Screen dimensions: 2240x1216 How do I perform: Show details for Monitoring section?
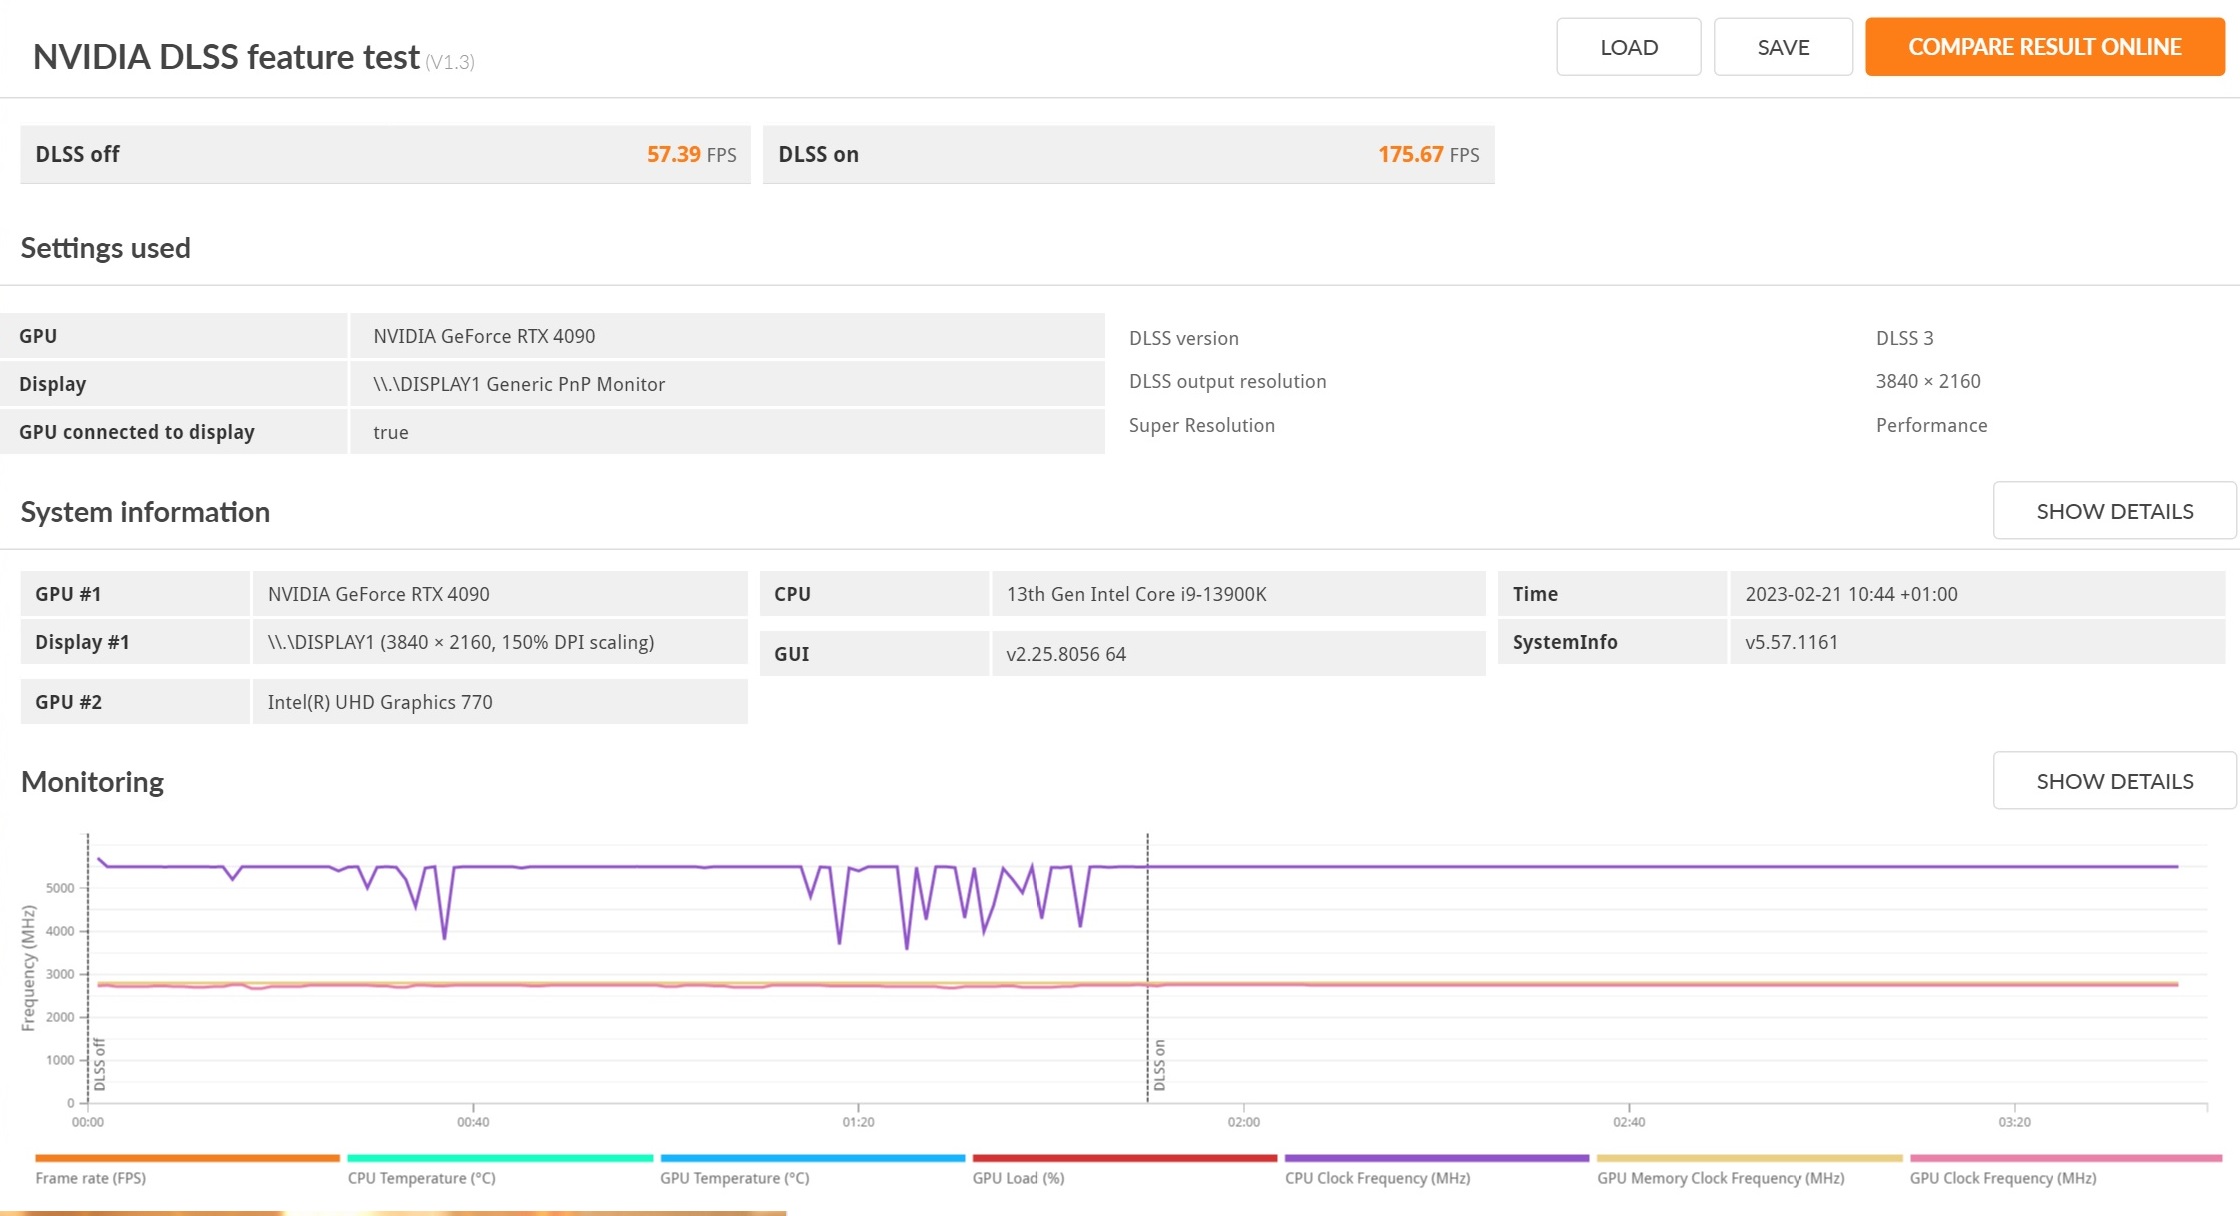2114,781
